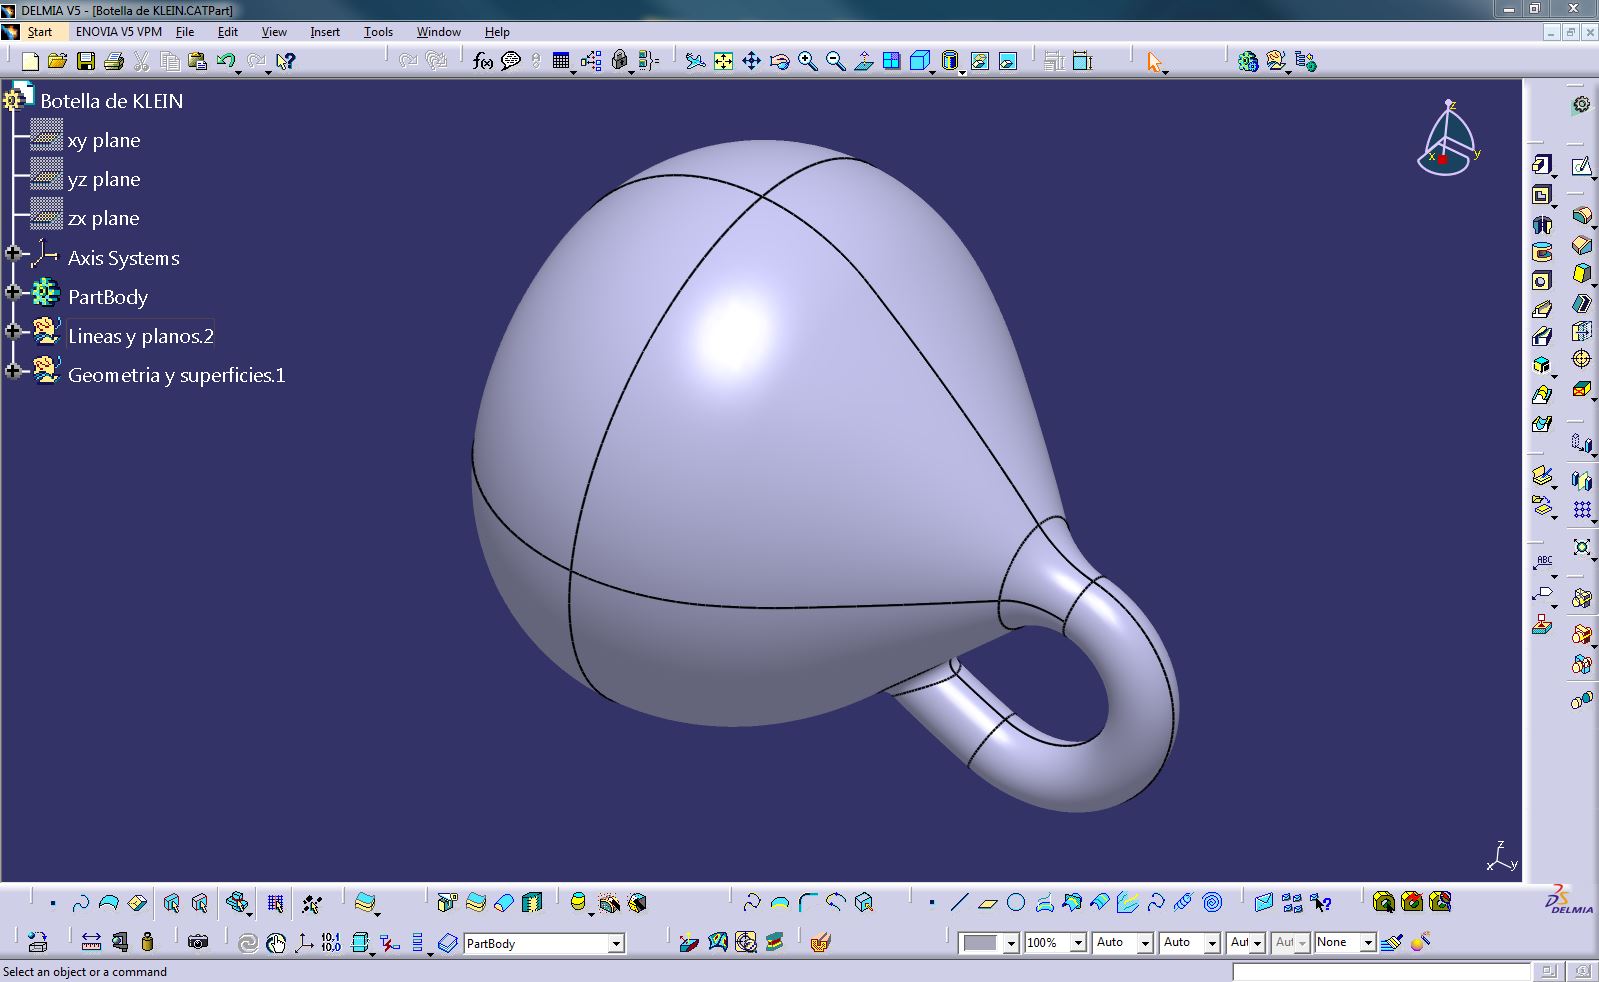1599x982 pixels.
Task: Open the Insert menu
Action: tap(325, 32)
